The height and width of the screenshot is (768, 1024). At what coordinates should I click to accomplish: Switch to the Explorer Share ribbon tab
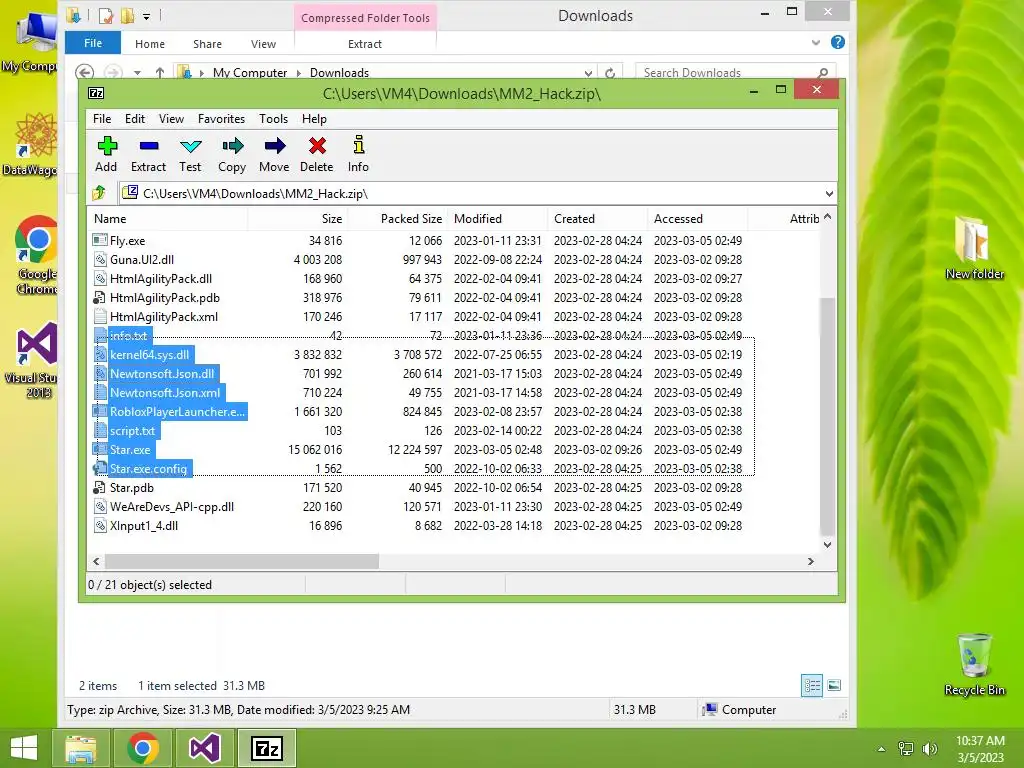click(207, 44)
